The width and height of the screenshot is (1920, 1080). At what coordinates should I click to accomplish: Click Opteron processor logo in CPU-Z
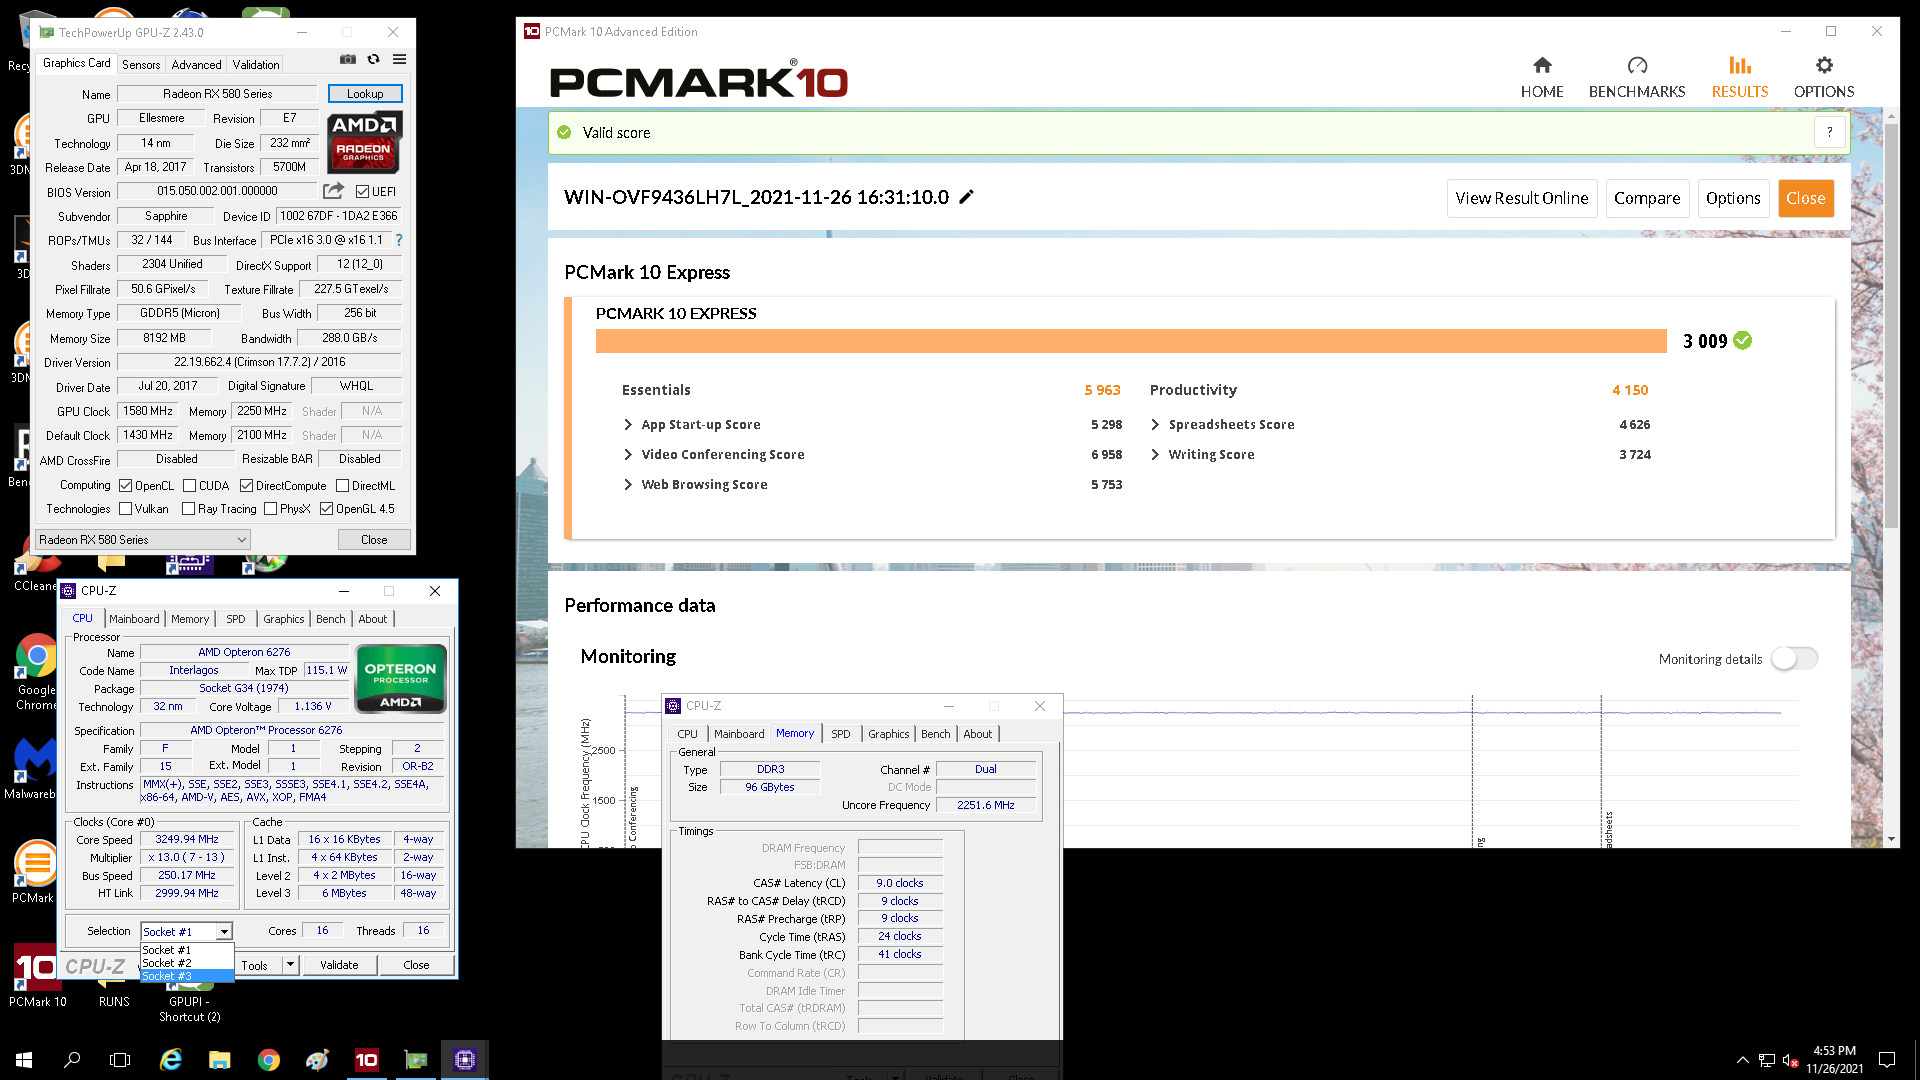coord(400,679)
